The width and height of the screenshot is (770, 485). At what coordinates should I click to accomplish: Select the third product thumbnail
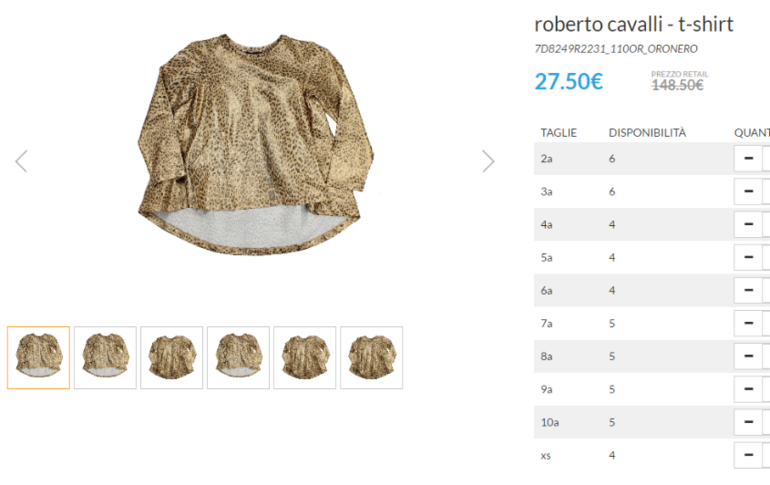(171, 357)
